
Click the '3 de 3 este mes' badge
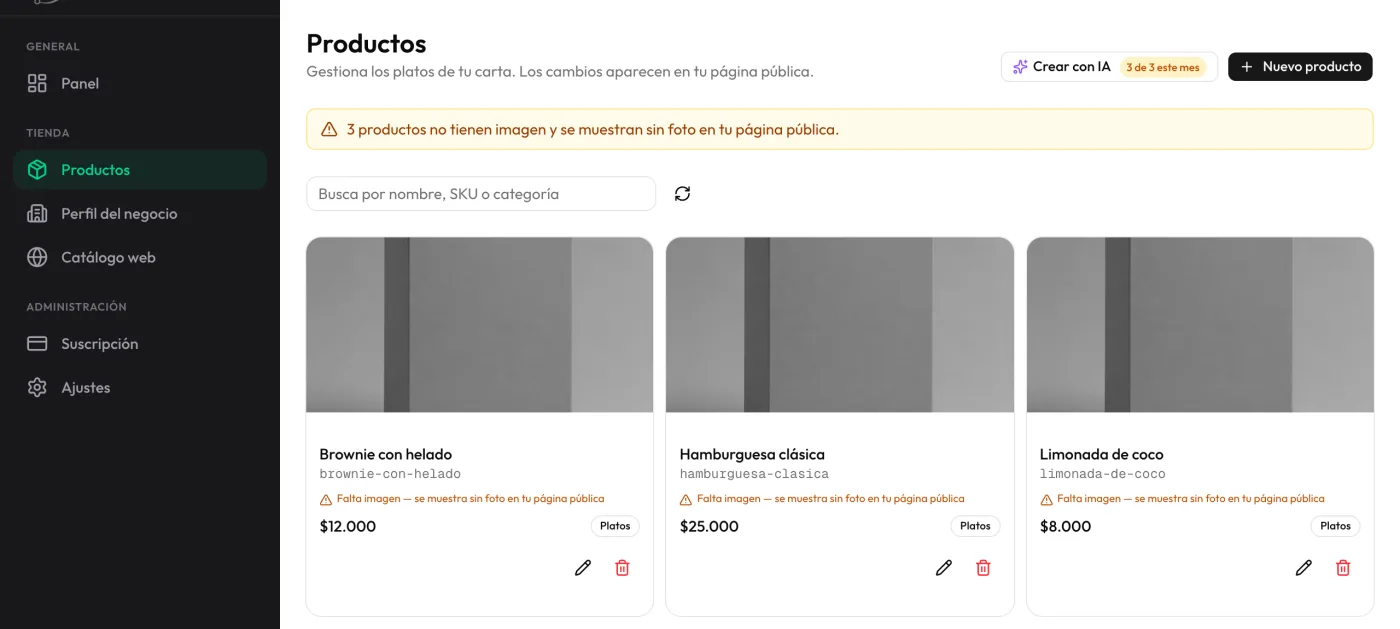pos(1163,67)
